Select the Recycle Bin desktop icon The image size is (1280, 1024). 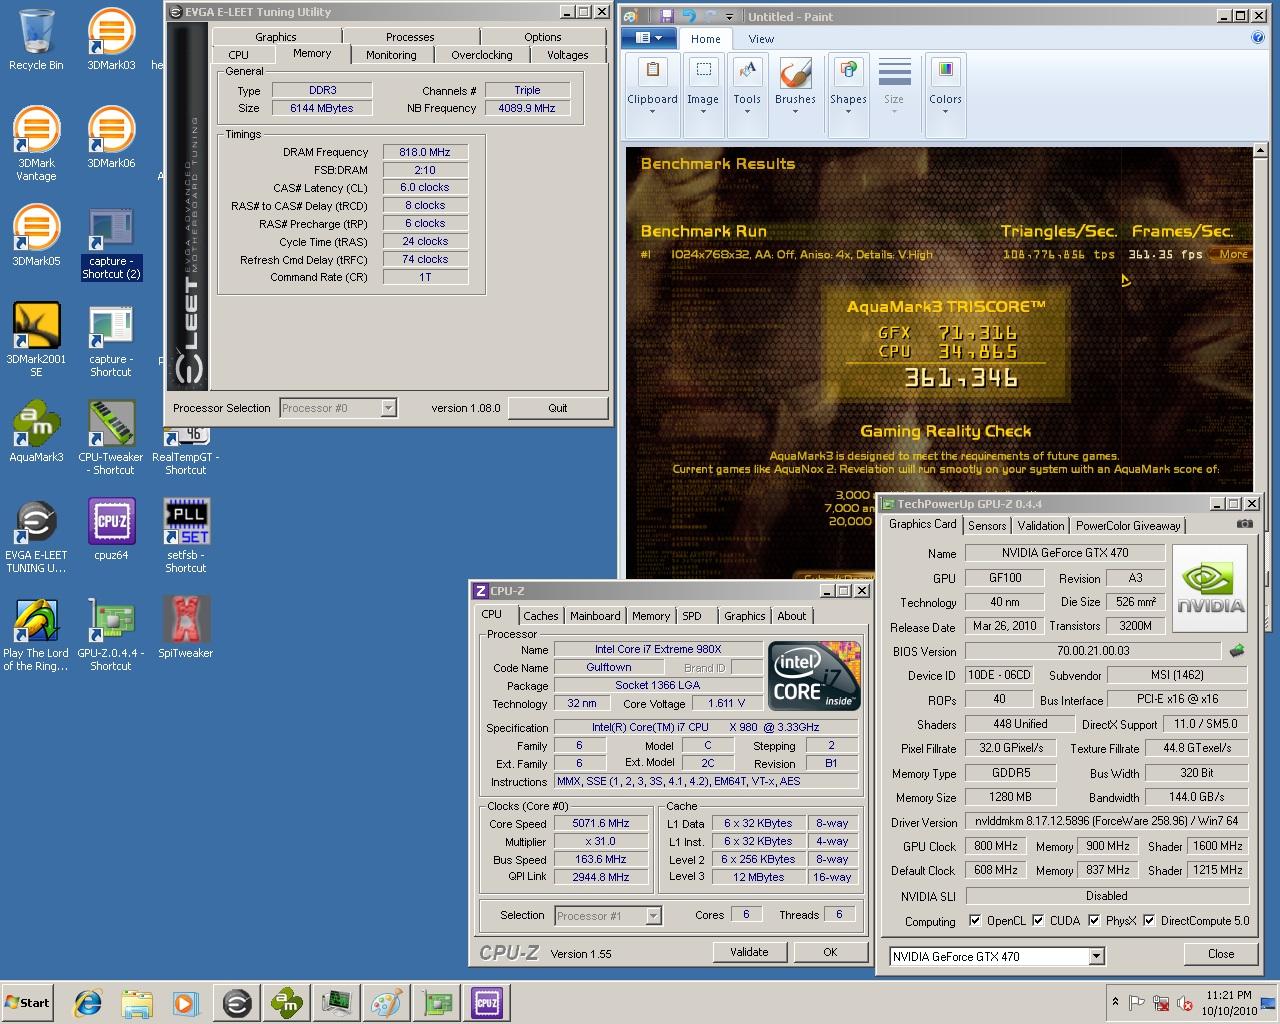coord(36,40)
